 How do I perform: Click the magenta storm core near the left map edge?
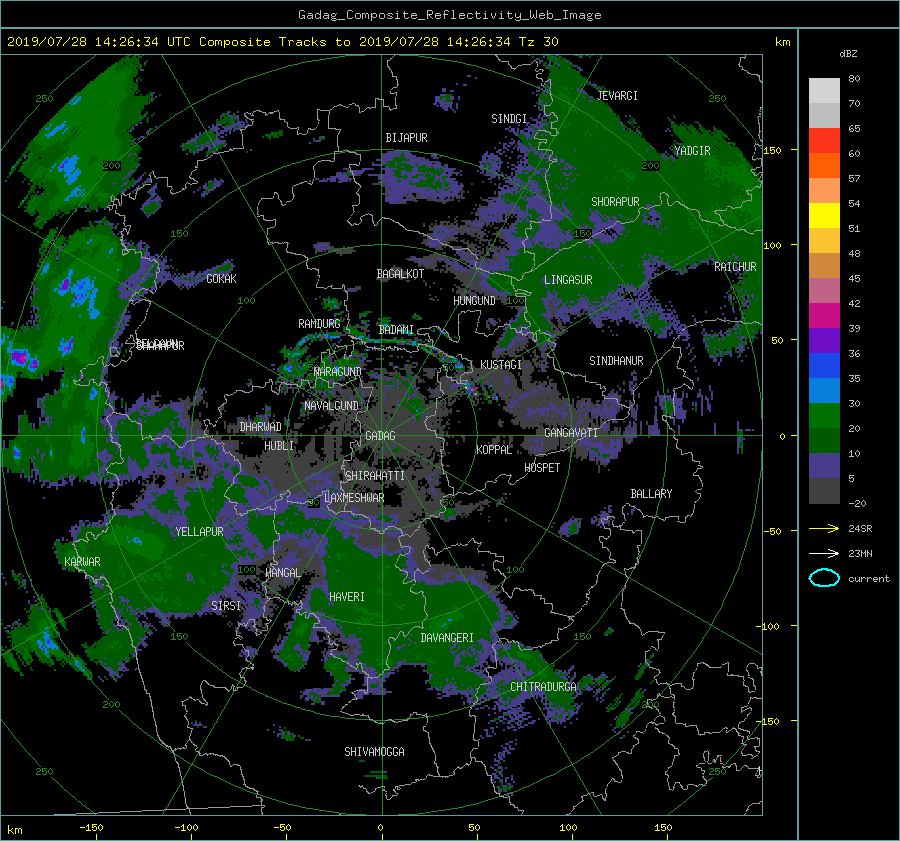[19, 356]
